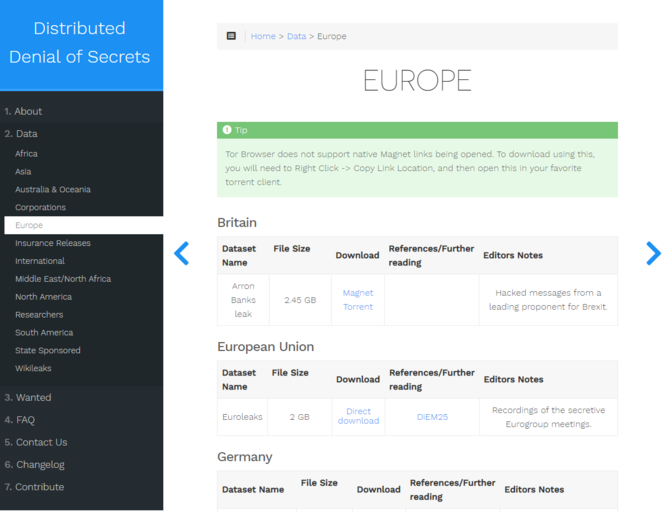Go to previous page with left arrow
The width and height of the screenshot is (670, 512).
point(181,253)
